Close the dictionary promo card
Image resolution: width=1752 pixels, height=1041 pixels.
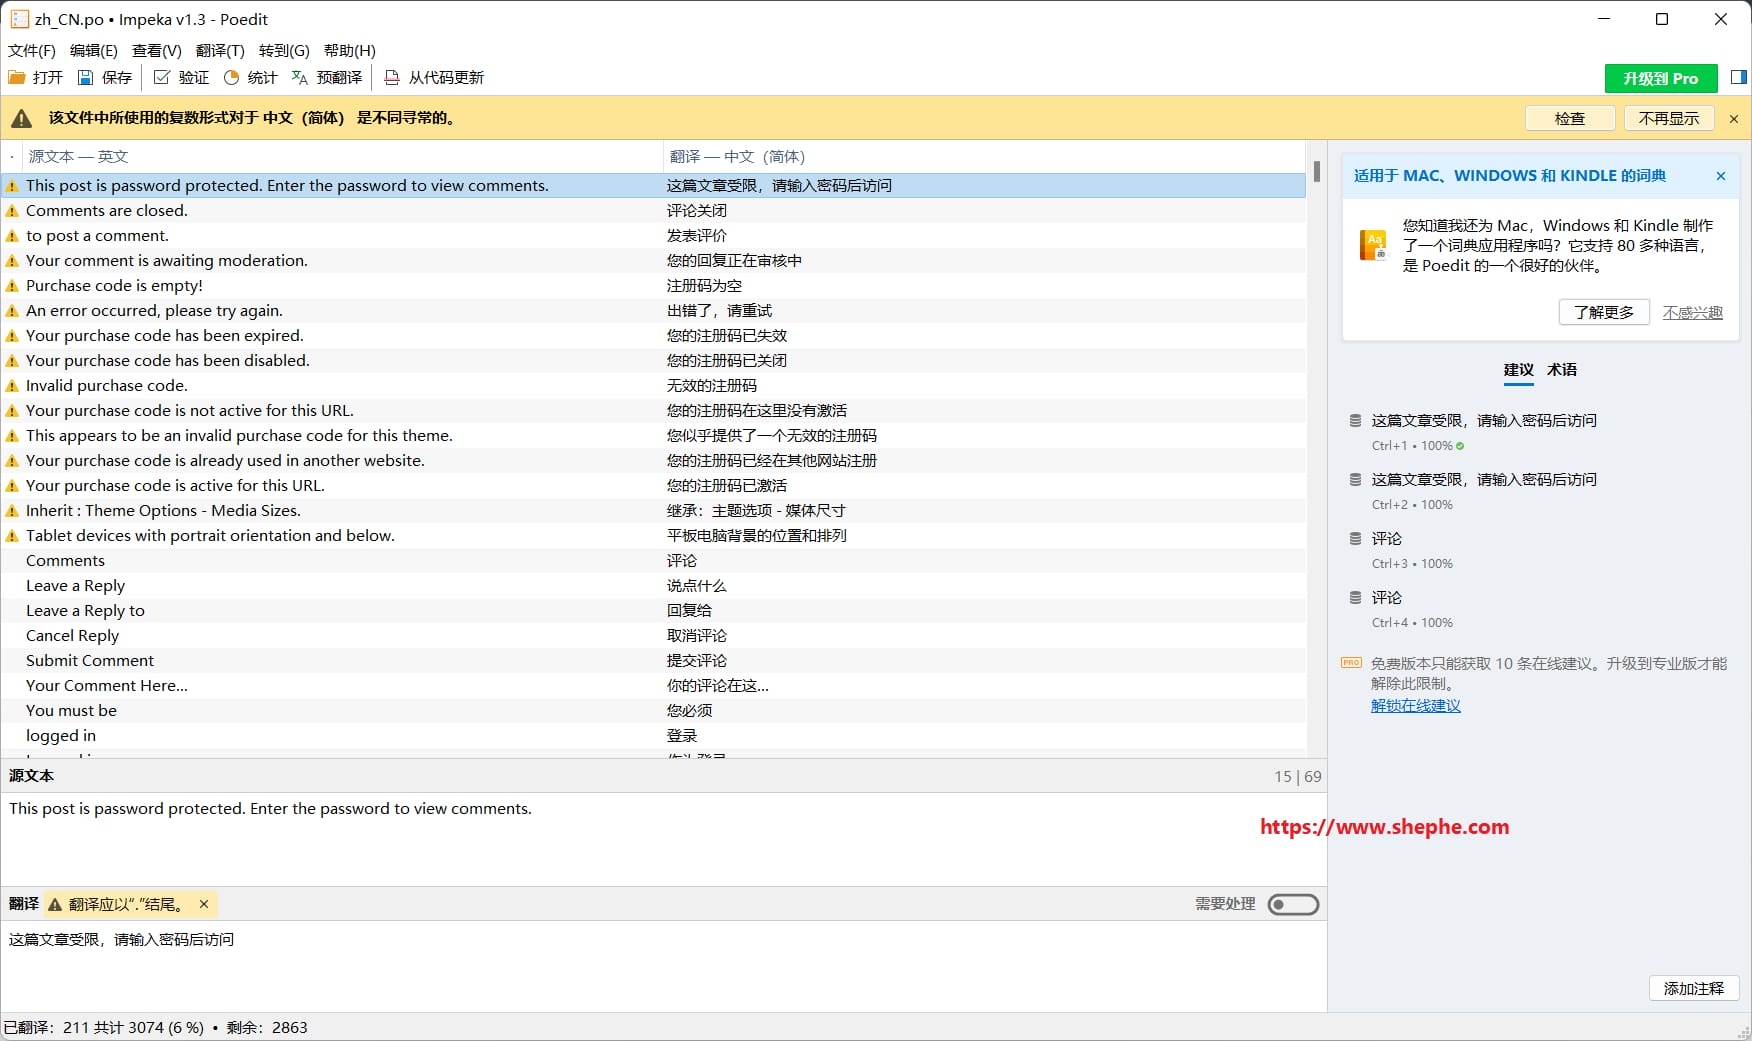coord(1721,176)
